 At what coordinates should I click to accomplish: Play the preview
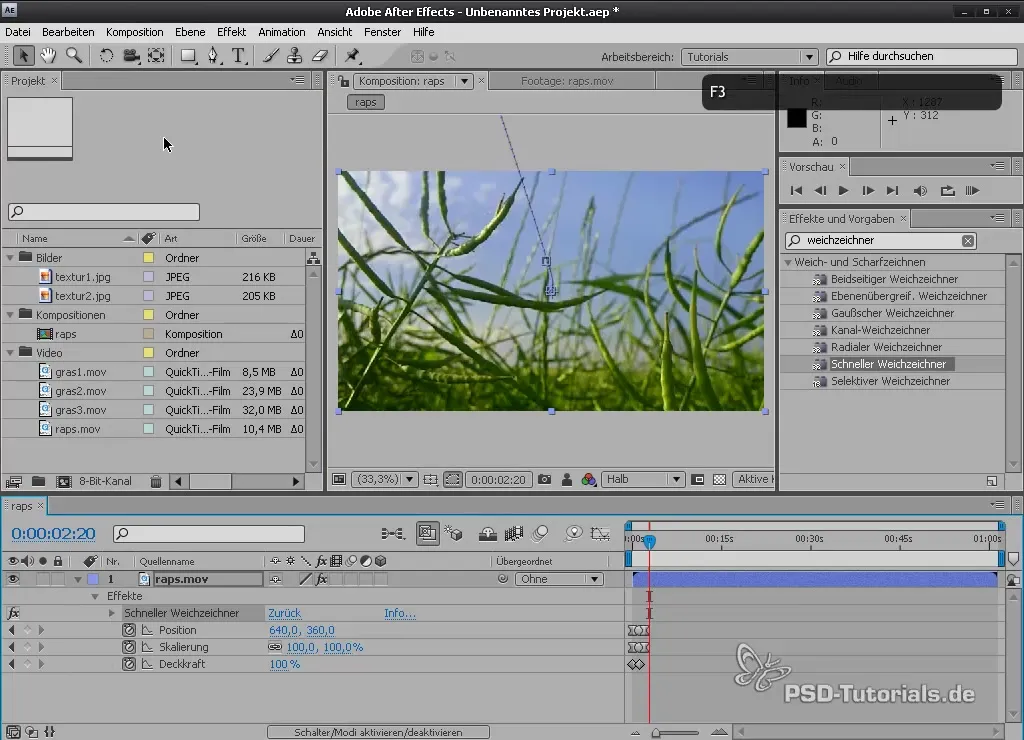pyautogui.click(x=843, y=191)
